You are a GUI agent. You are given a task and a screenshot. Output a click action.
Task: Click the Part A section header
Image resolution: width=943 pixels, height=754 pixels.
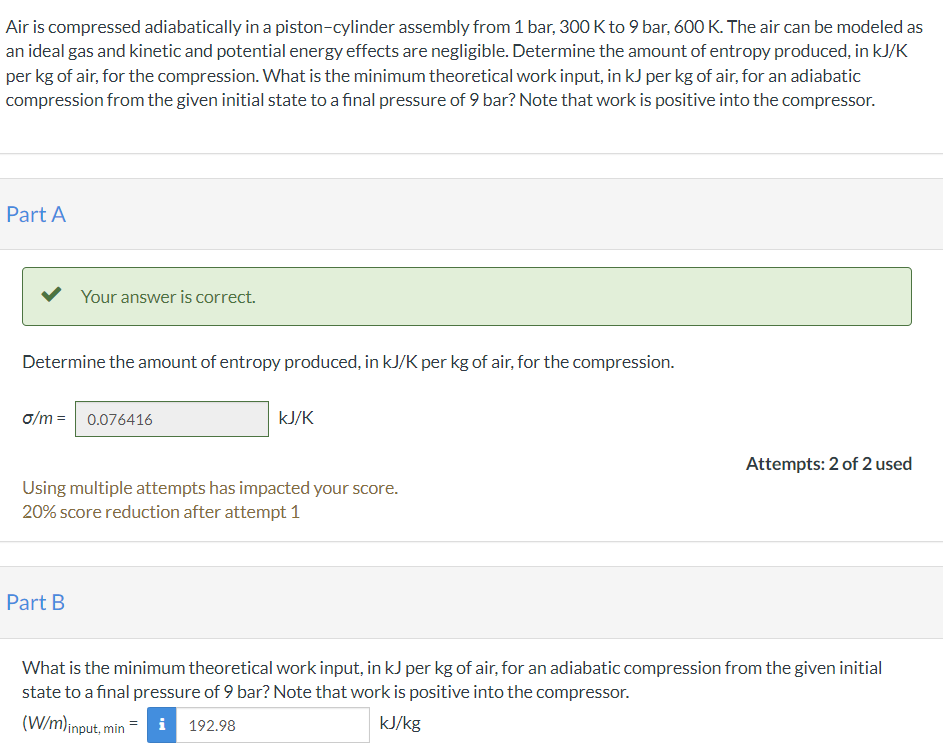tap(36, 214)
